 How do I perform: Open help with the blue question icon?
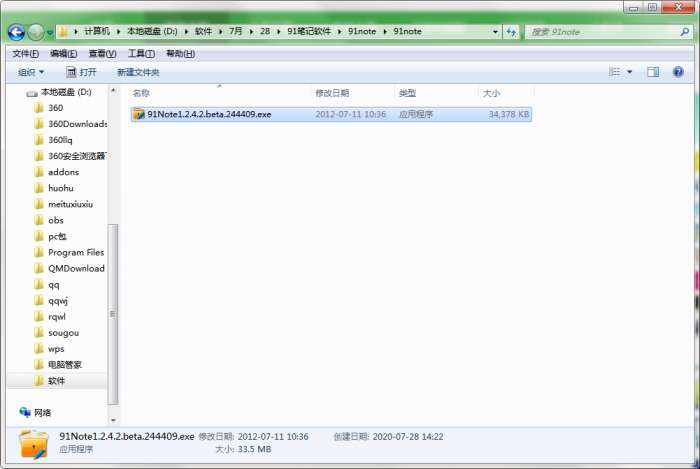click(x=678, y=72)
